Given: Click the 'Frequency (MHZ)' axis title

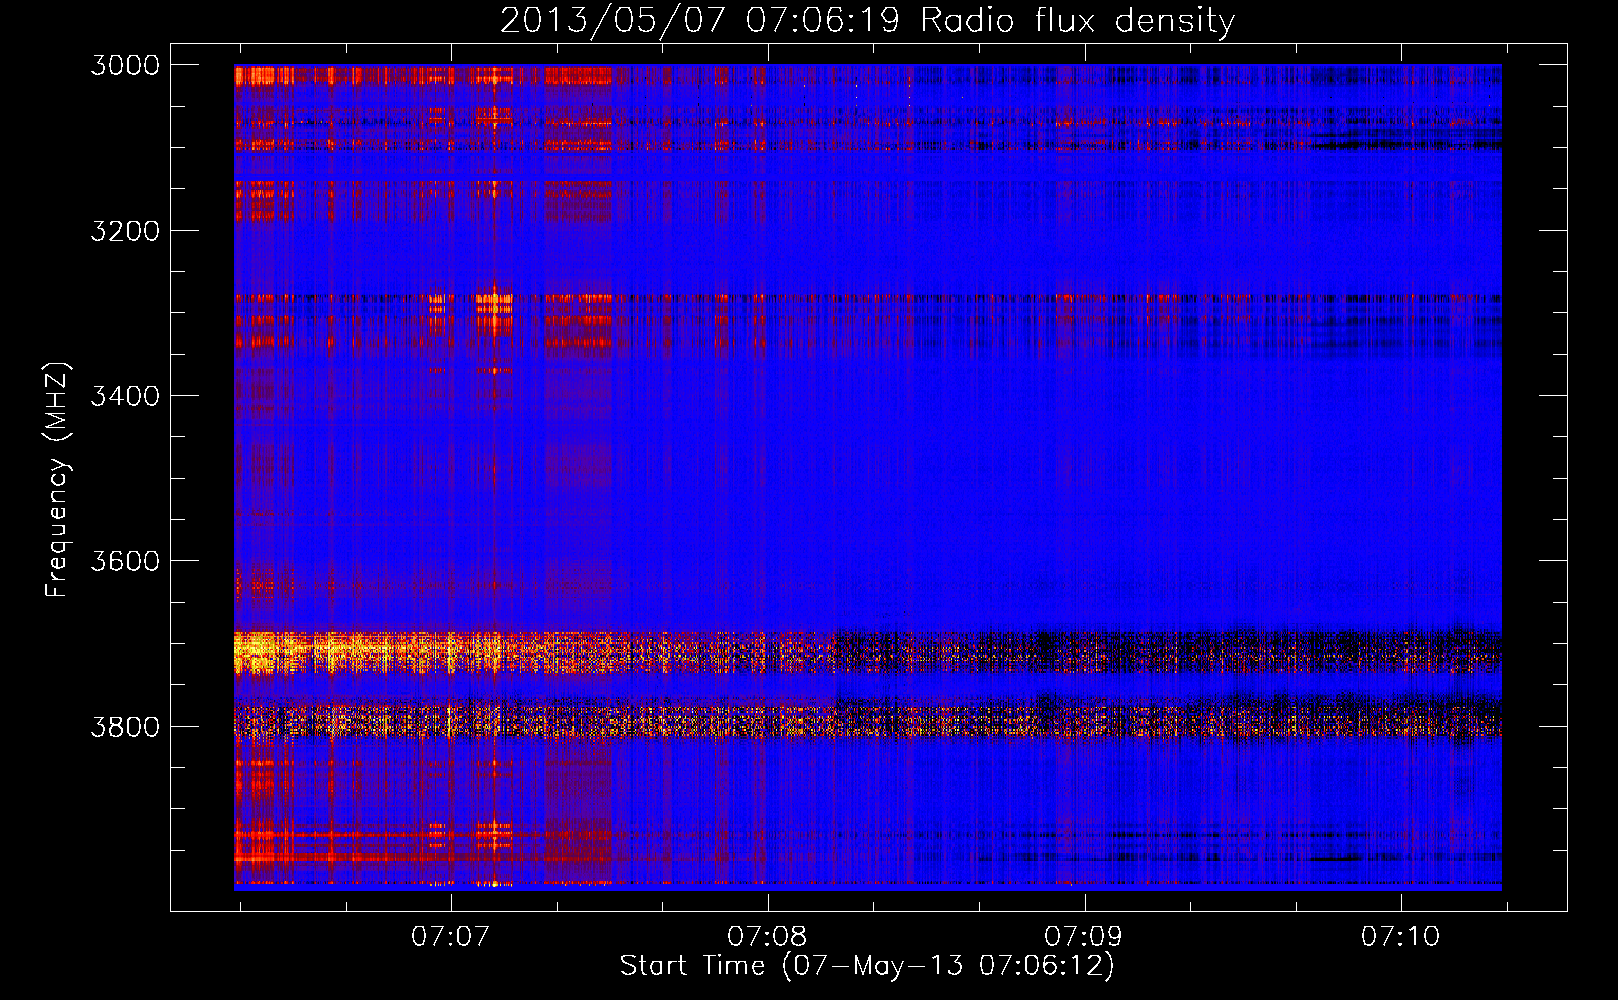Looking at the screenshot, I should click(57, 480).
